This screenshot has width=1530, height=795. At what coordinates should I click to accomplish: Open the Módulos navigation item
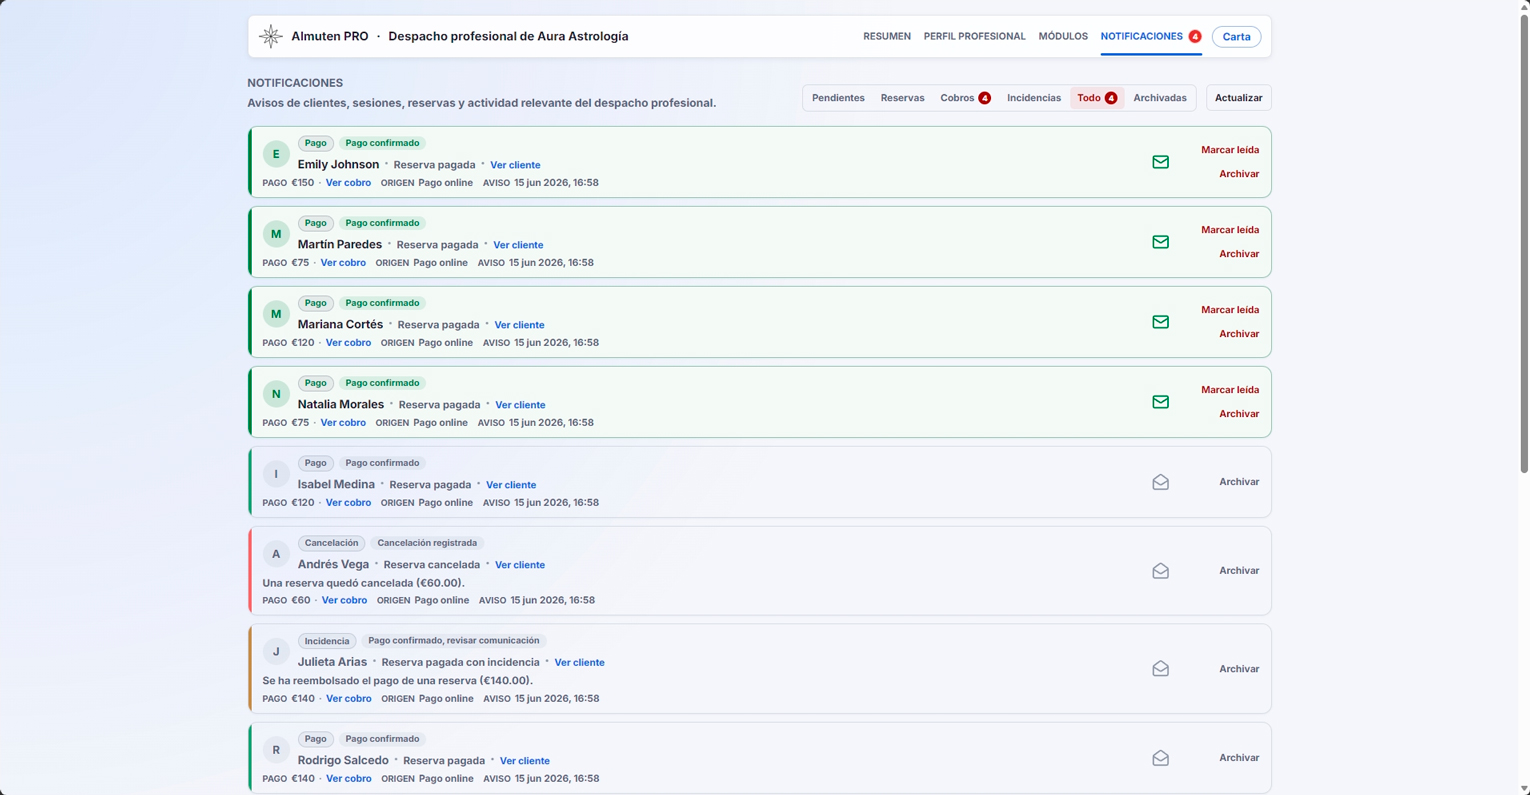point(1063,36)
